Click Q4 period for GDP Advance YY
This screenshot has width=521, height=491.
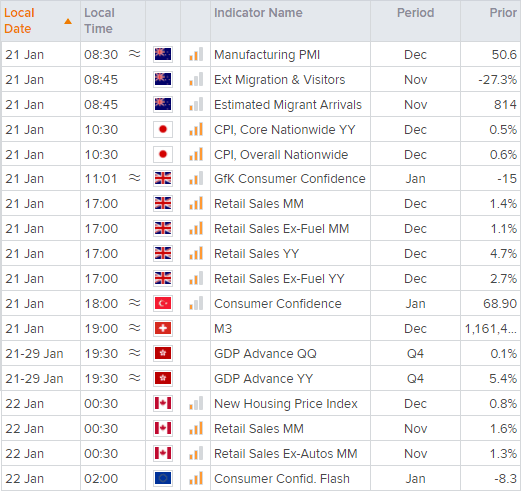(x=415, y=379)
